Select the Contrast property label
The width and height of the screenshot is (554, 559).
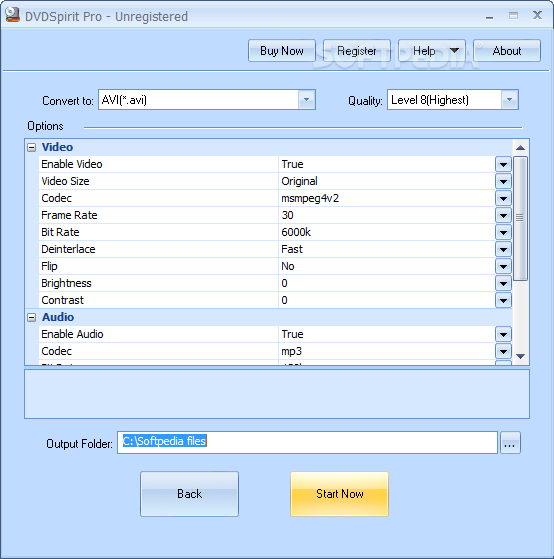point(62,301)
